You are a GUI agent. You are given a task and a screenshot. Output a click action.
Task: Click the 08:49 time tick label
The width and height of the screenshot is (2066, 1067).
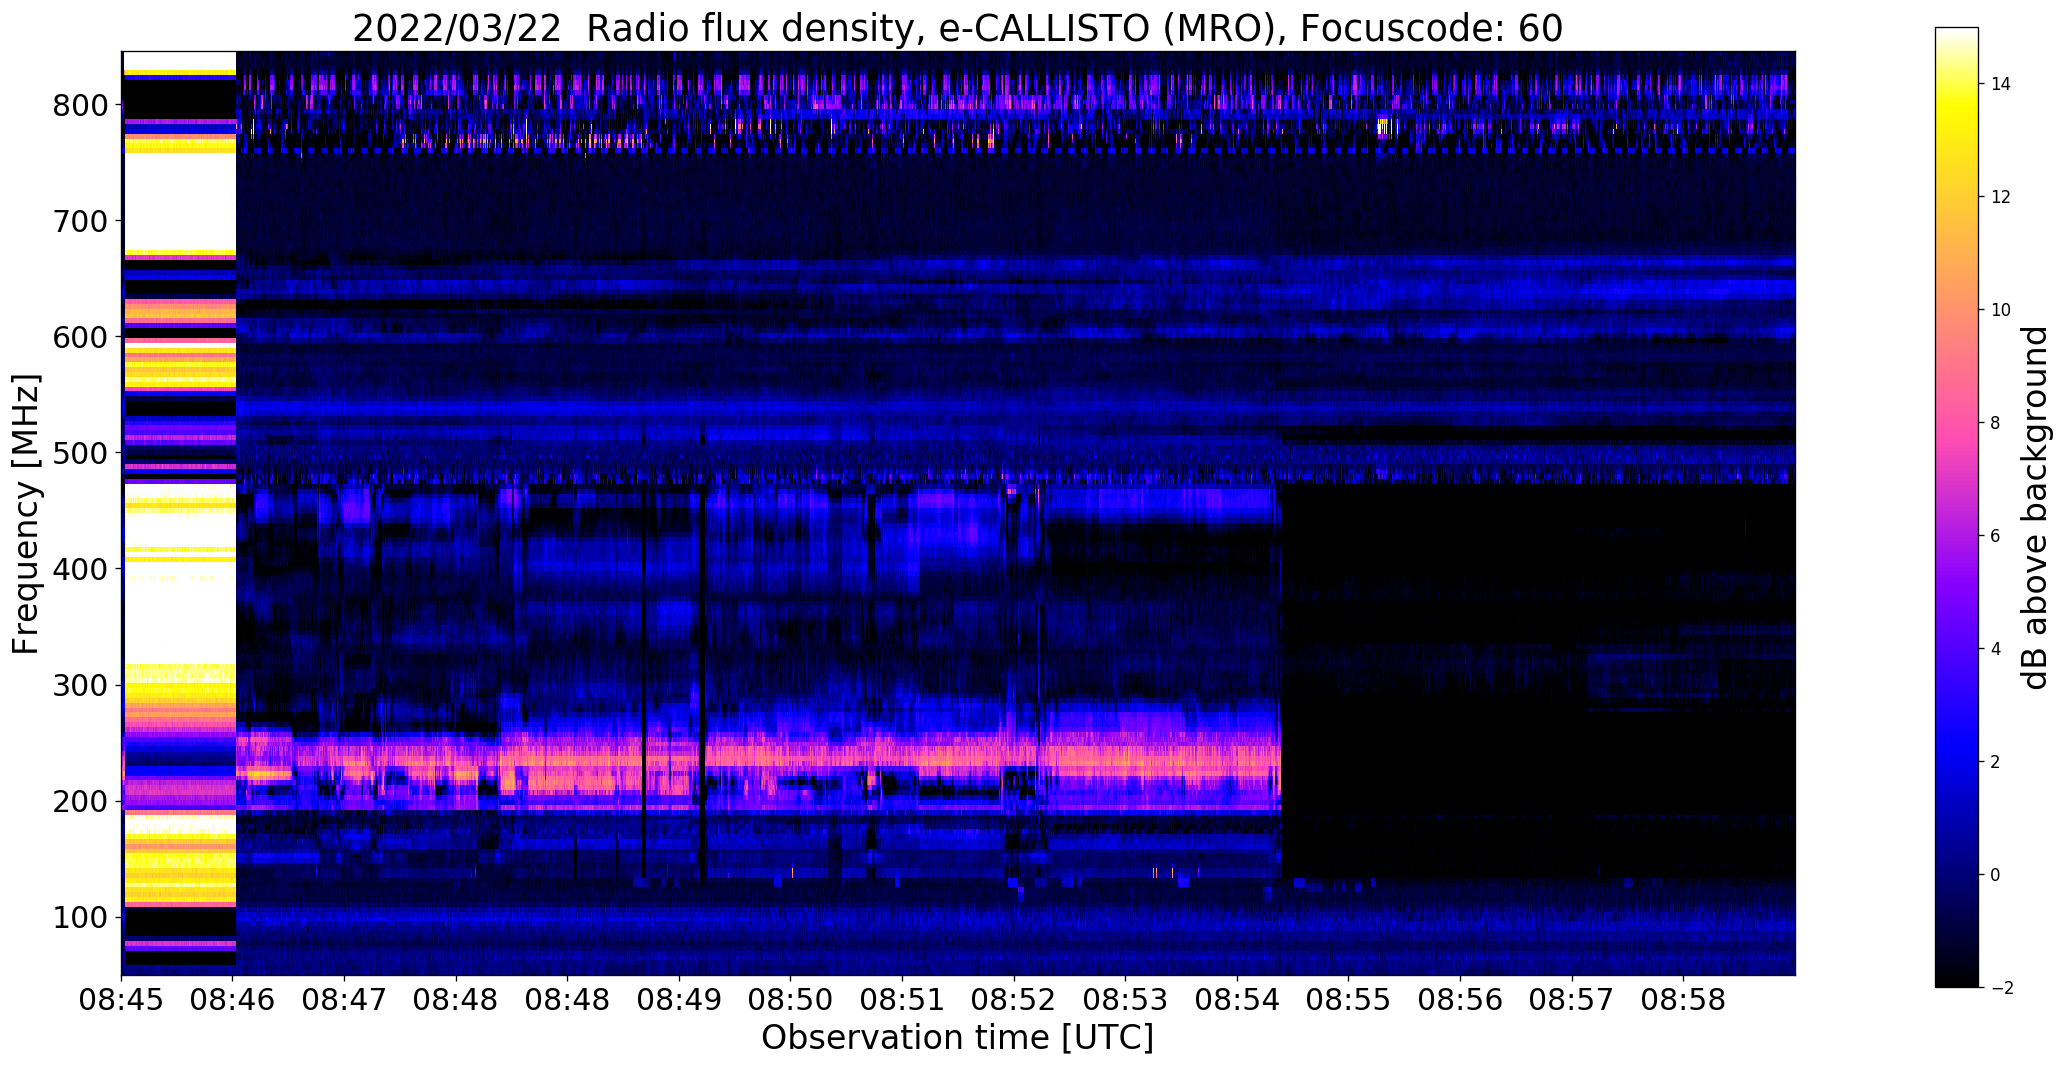[680, 1000]
